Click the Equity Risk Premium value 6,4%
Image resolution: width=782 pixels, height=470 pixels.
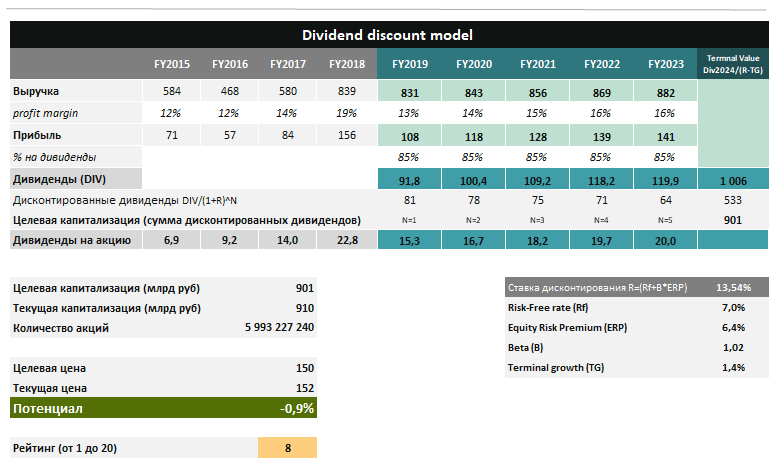pyautogui.click(x=733, y=327)
